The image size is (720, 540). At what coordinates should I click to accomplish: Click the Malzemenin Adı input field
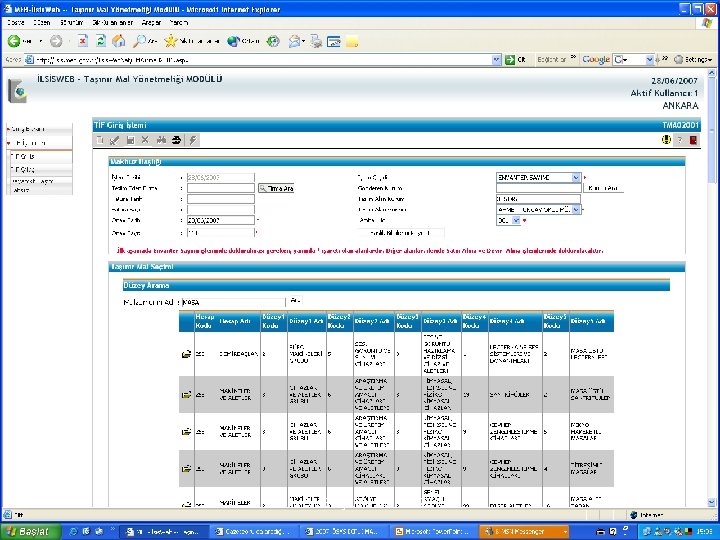pos(234,303)
